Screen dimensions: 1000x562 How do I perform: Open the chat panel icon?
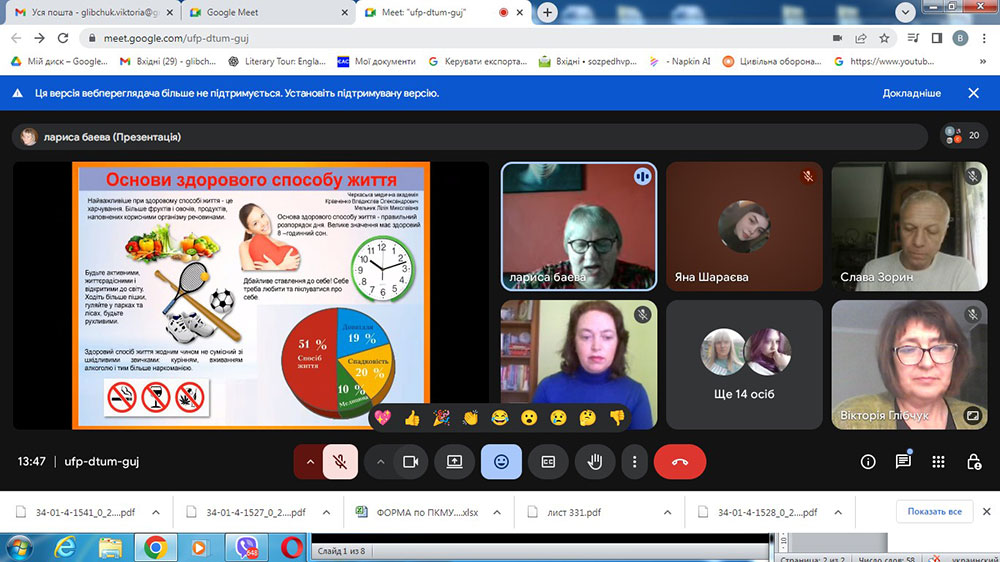point(903,462)
